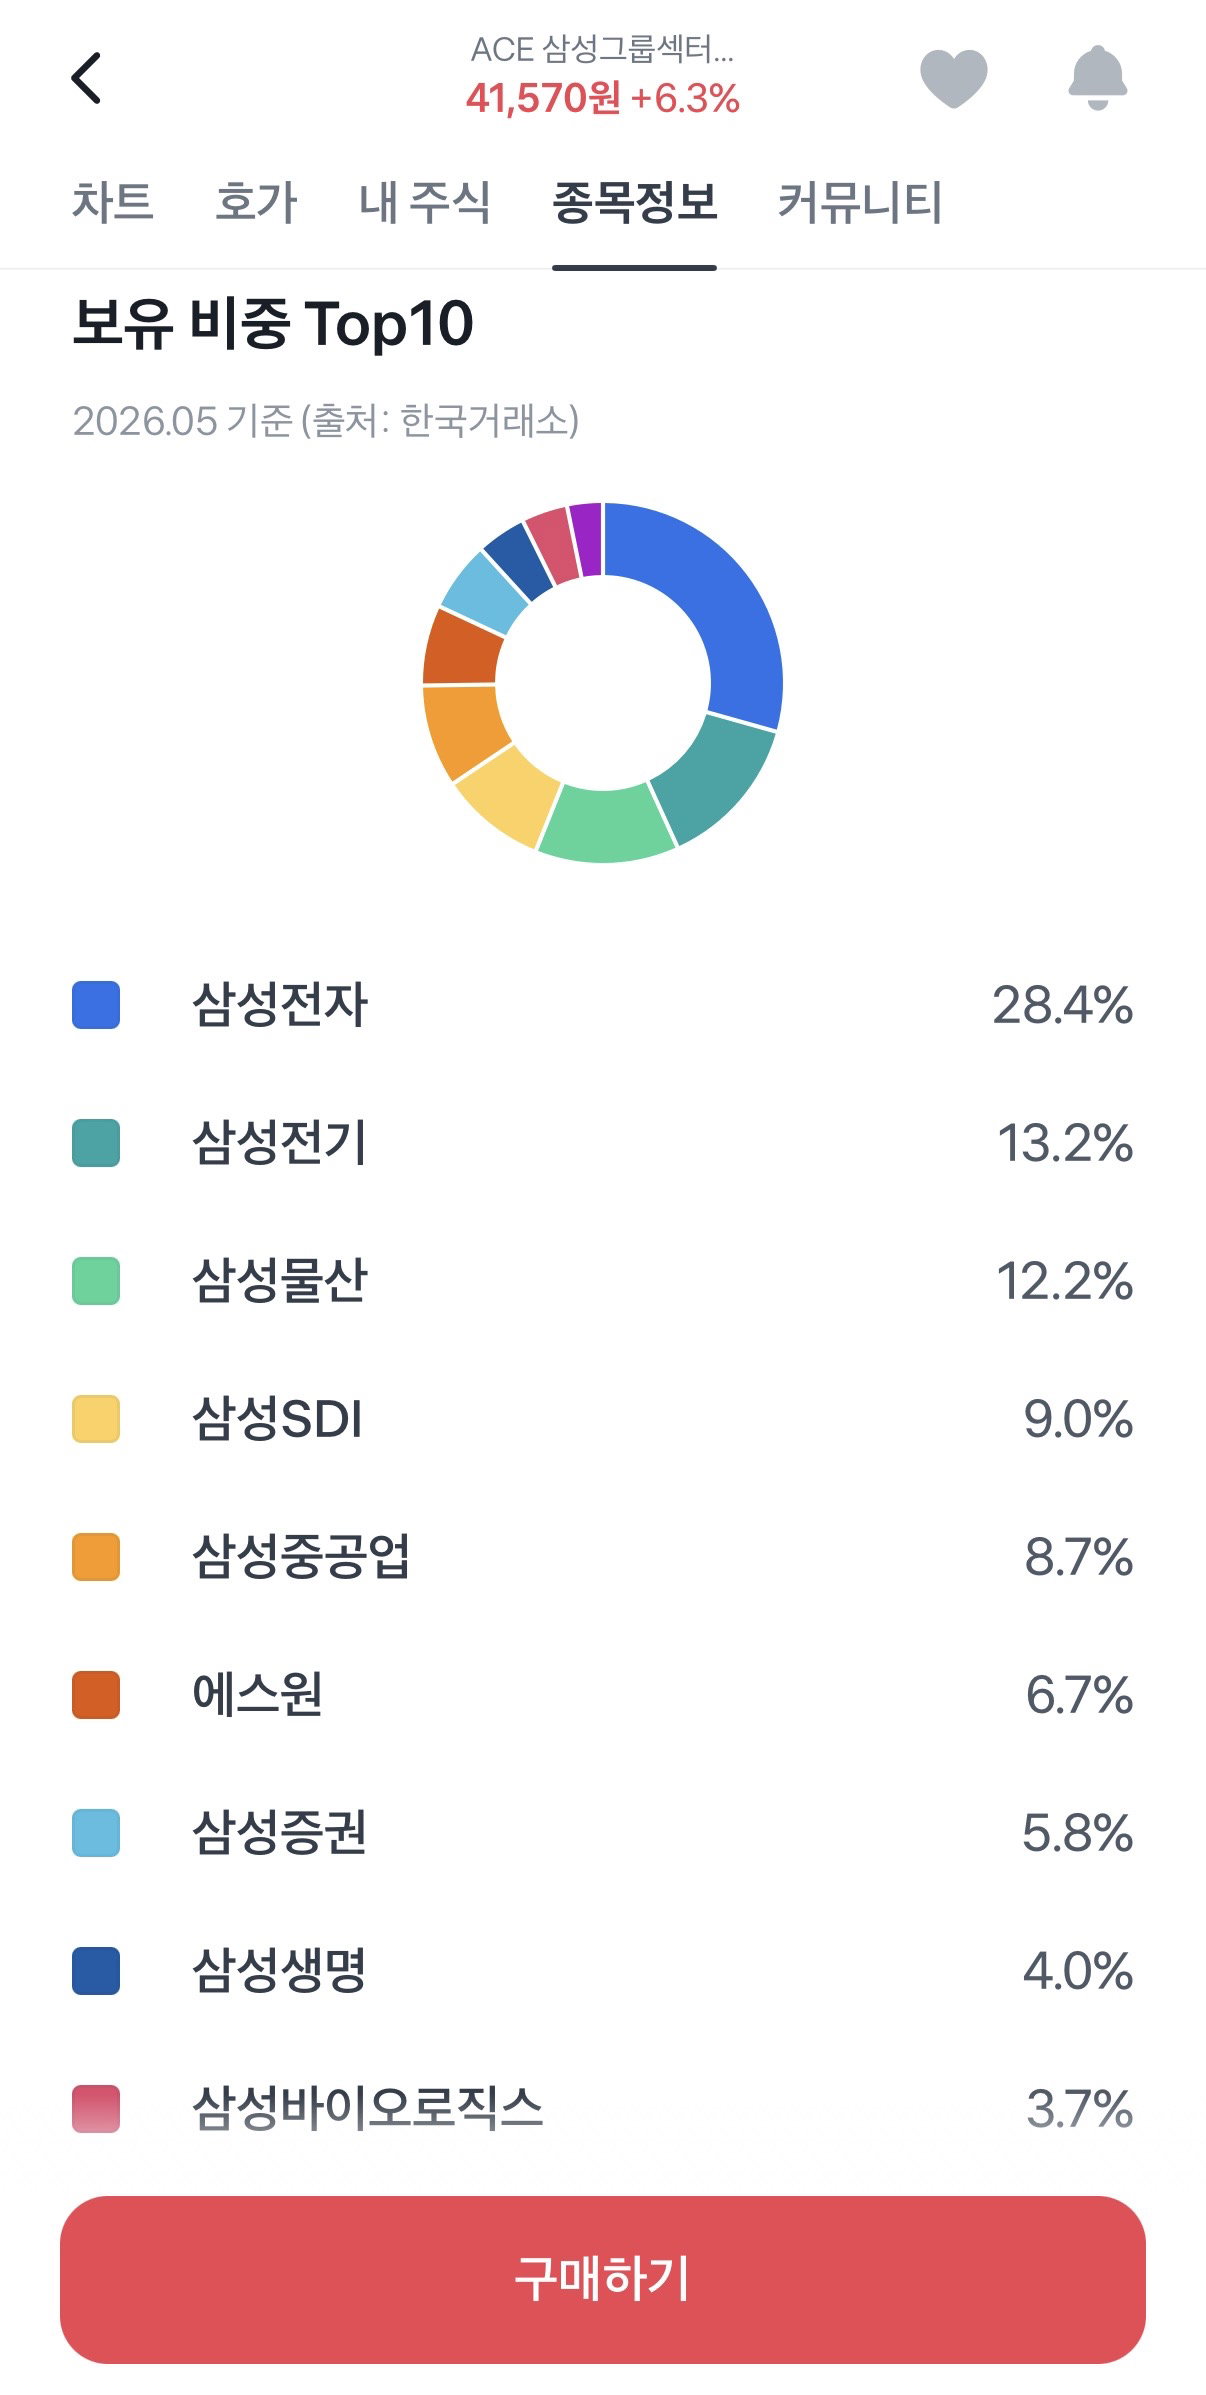
Task: Click the green 삼성물산 color swatch
Action: tap(96, 1281)
